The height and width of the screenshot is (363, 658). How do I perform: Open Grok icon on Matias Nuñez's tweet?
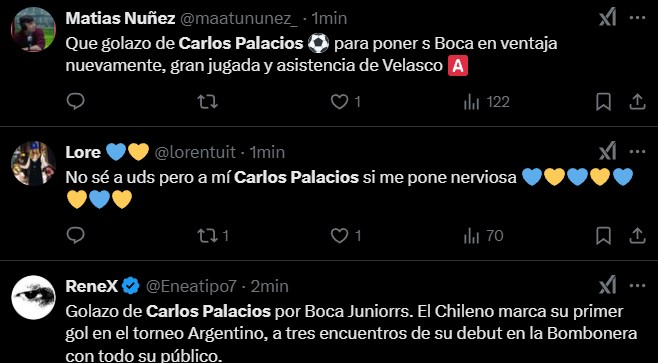tap(607, 18)
